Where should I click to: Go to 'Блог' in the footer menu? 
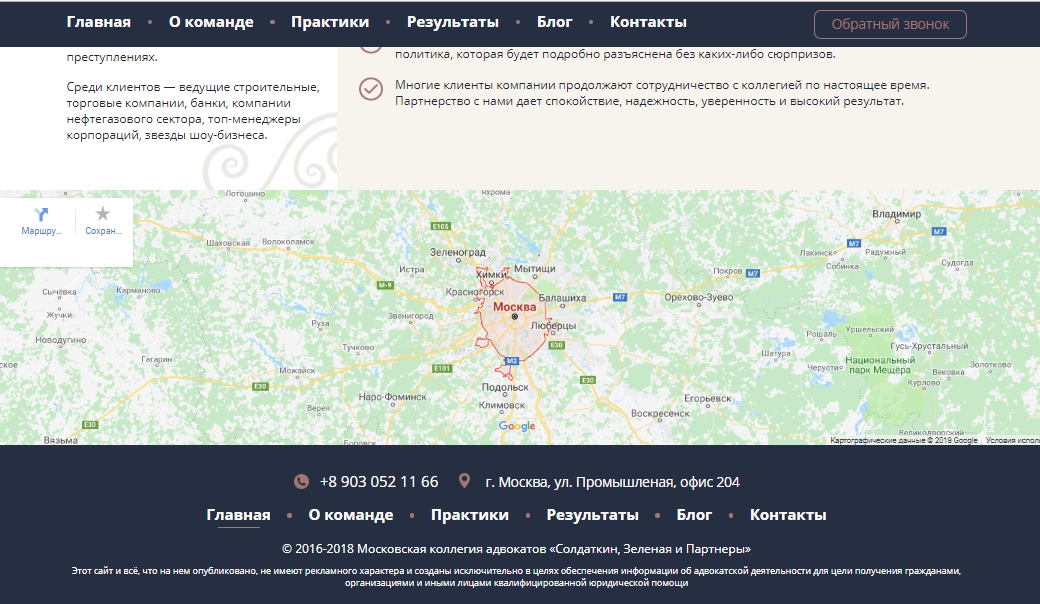point(694,515)
